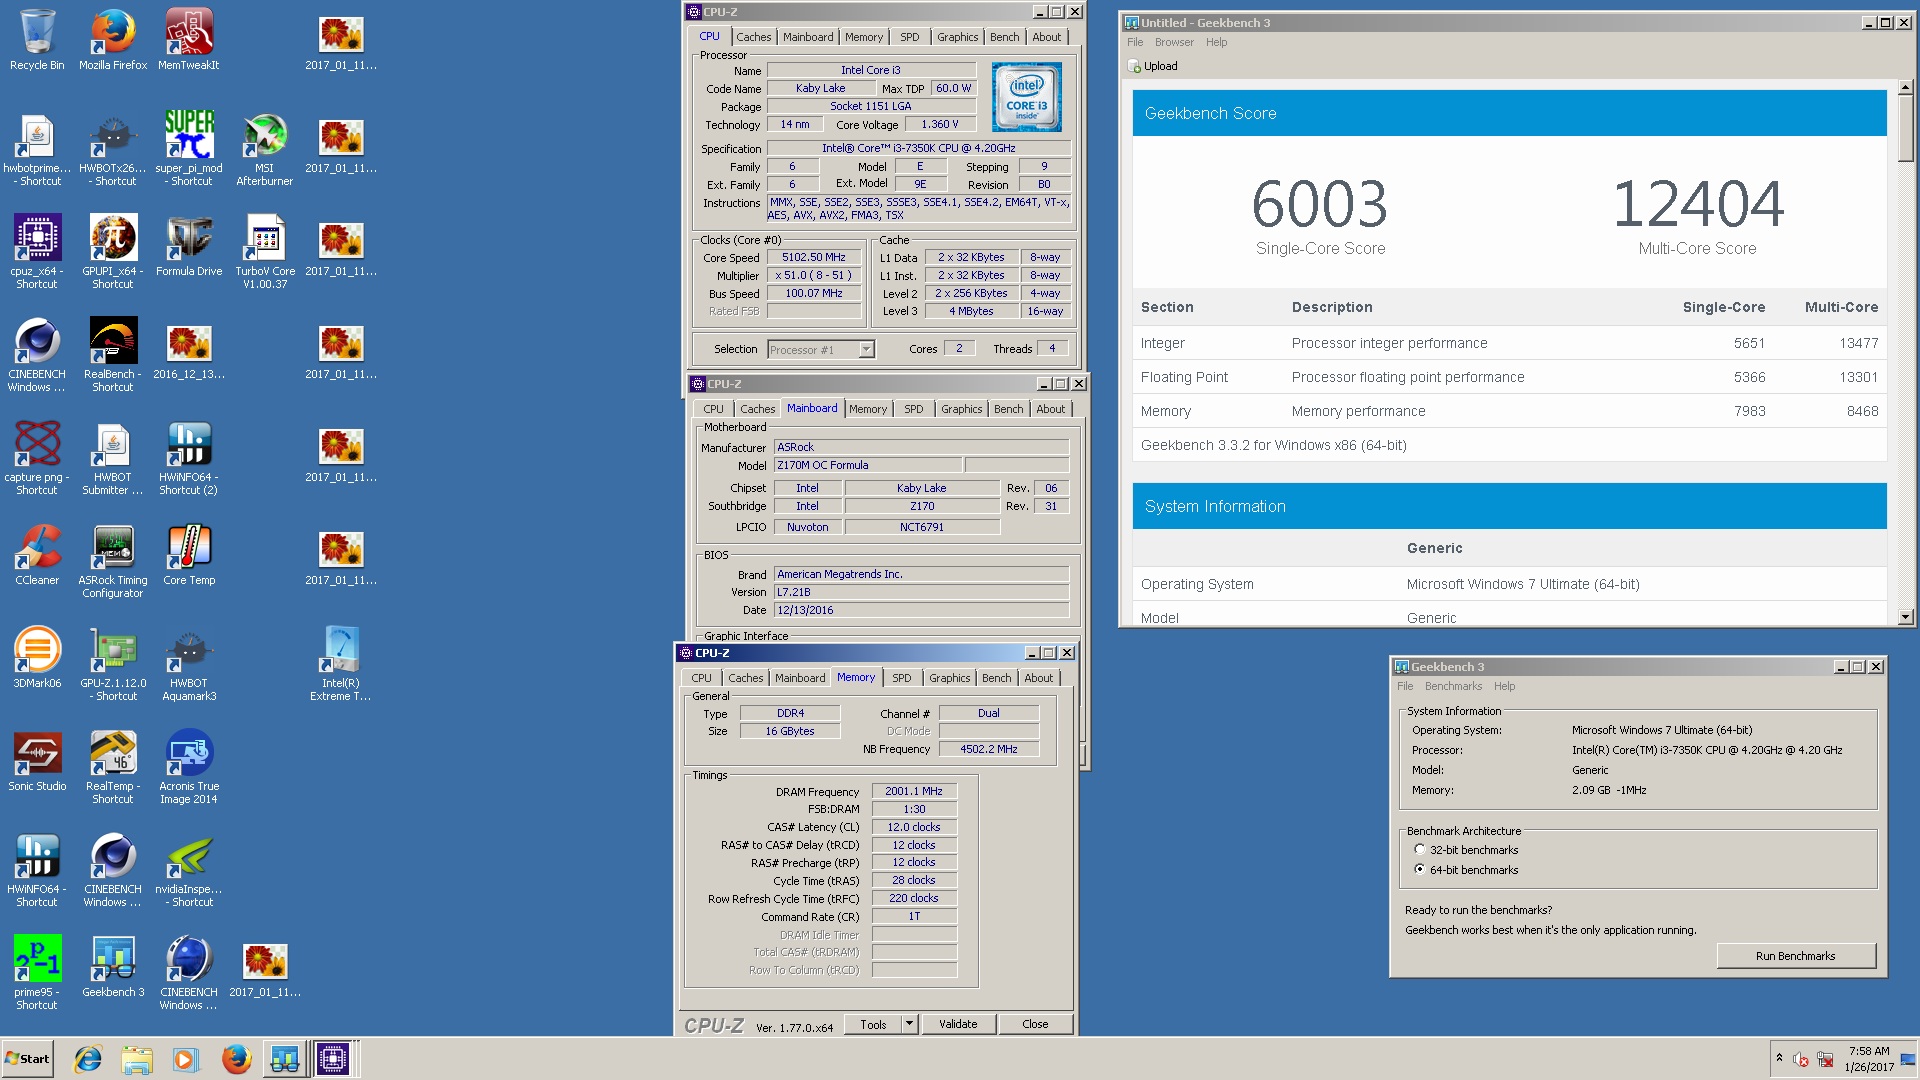
Task: Click the Upload button in Geekbench
Action: coord(1152,66)
